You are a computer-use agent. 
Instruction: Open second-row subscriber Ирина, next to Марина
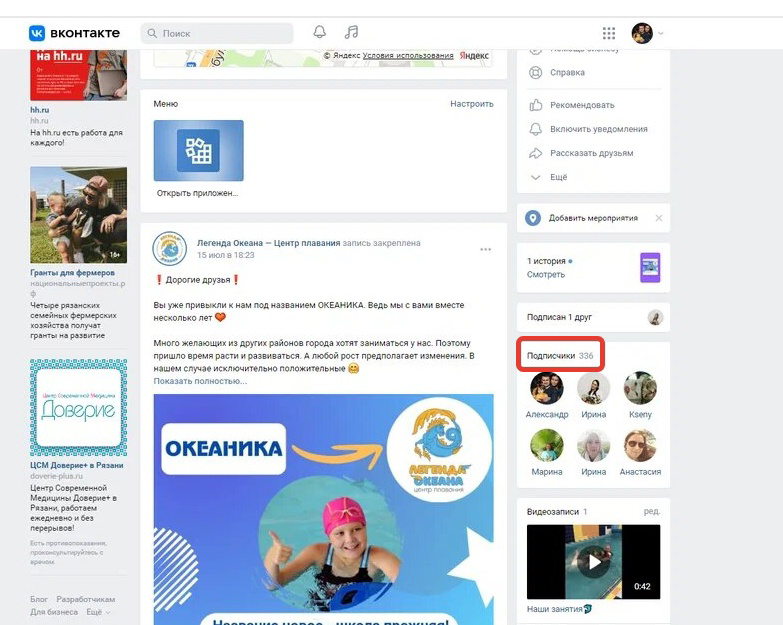(x=593, y=445)
